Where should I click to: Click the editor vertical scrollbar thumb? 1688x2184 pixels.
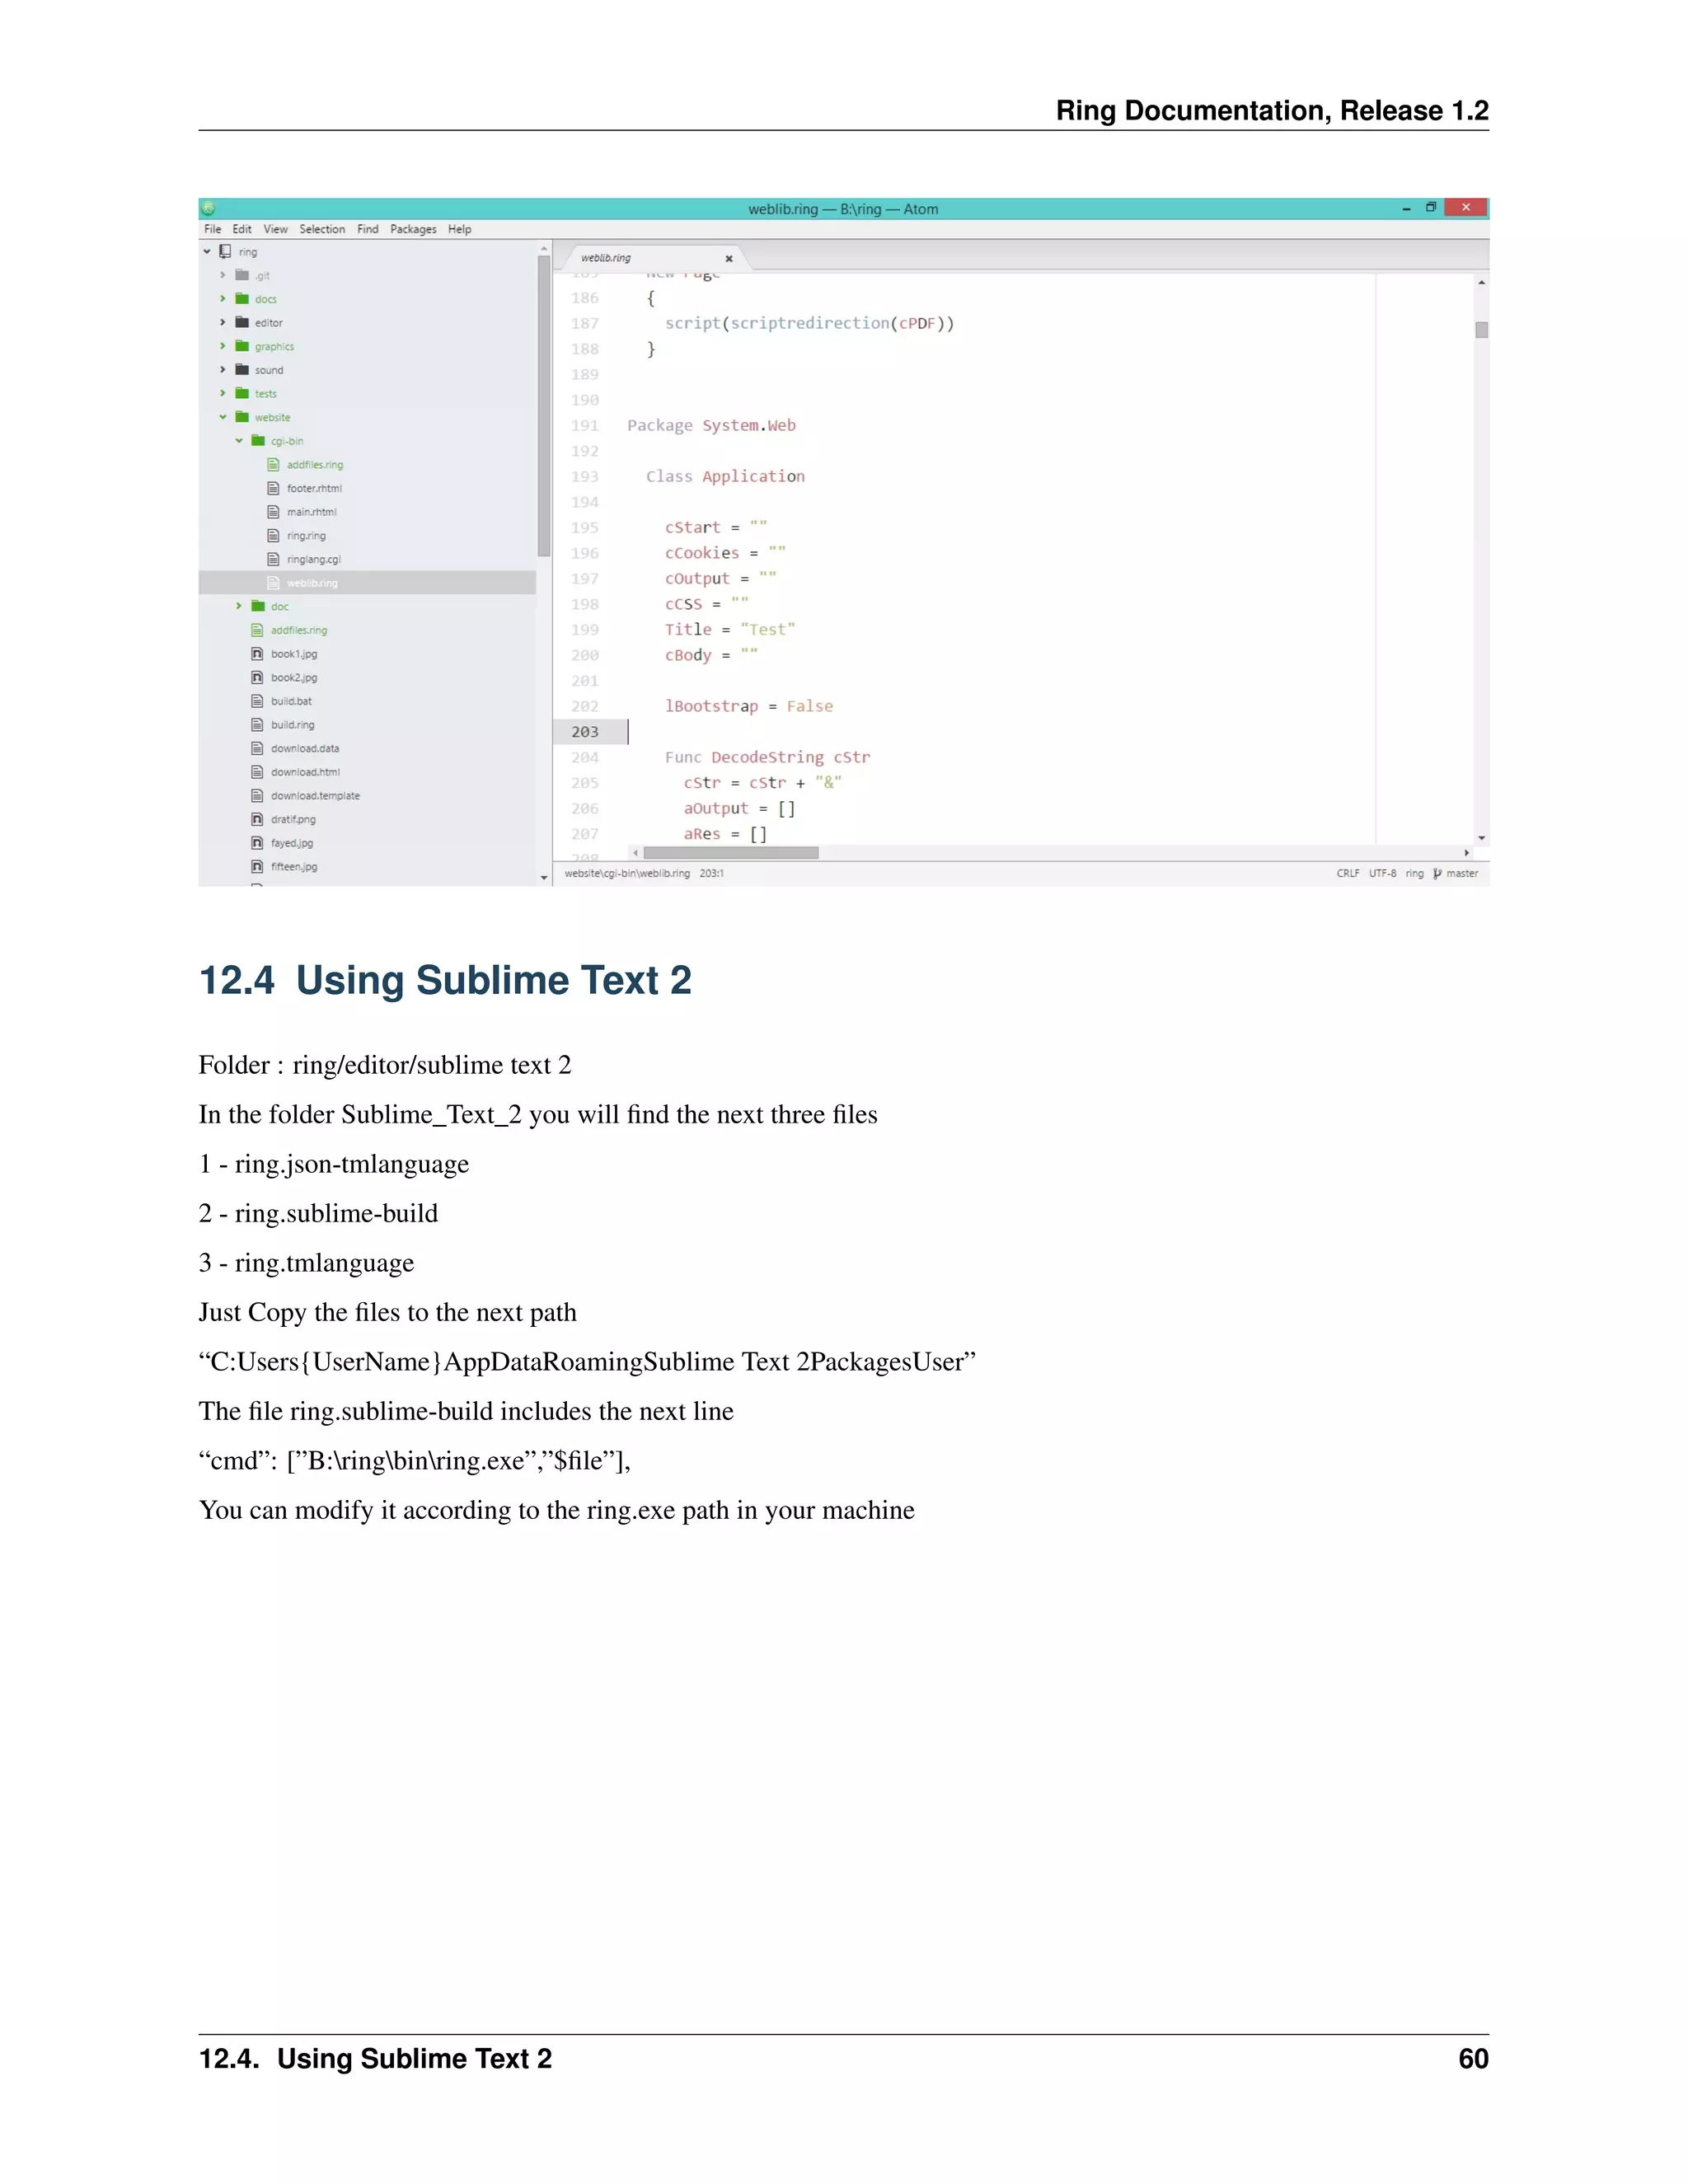tap(1481, 330)
